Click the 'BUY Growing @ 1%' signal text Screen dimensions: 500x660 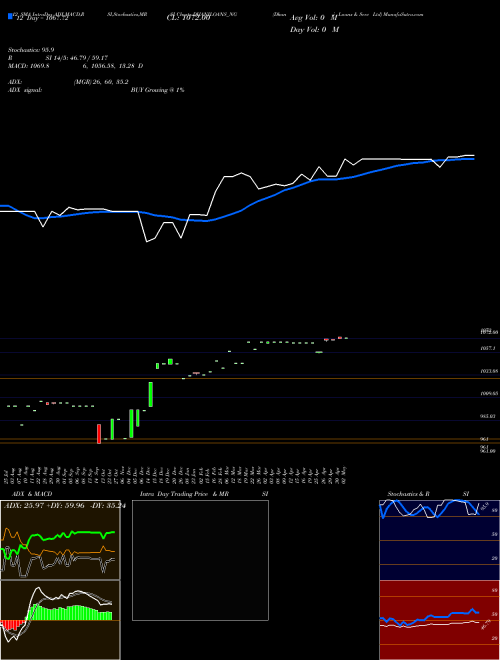pos(157,90)
